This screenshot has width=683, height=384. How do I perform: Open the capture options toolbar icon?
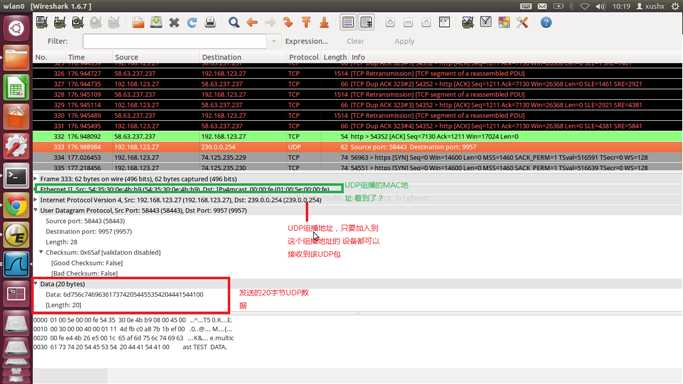point(60,22)
